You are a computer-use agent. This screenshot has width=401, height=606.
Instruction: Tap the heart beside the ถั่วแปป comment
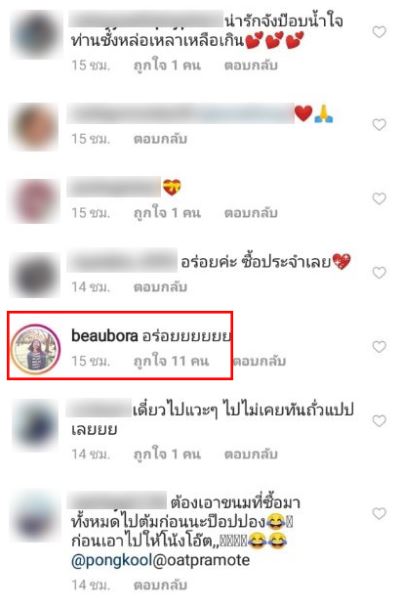pyautogui.click(x=379, y=421)
